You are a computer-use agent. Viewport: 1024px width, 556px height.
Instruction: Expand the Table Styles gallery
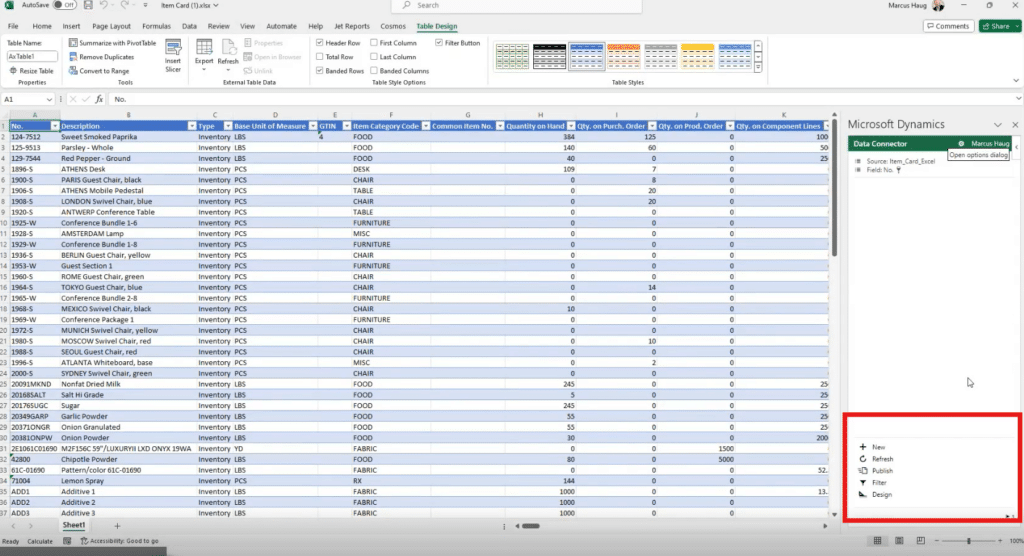coord(758,68)
